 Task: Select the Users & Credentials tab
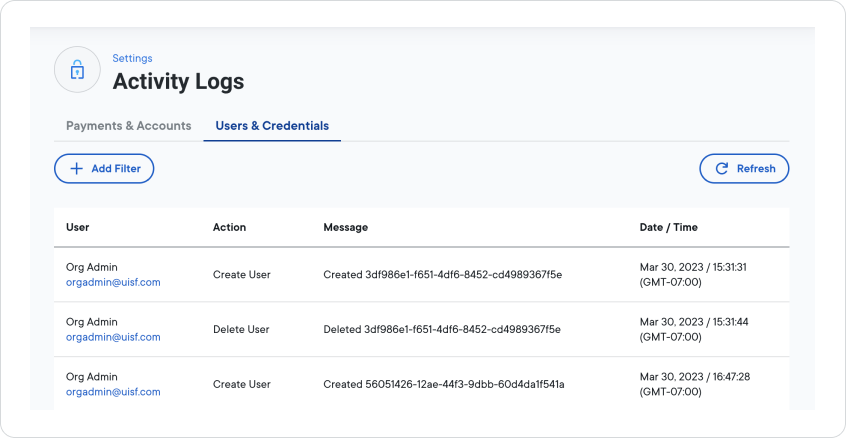coord(272,126)
